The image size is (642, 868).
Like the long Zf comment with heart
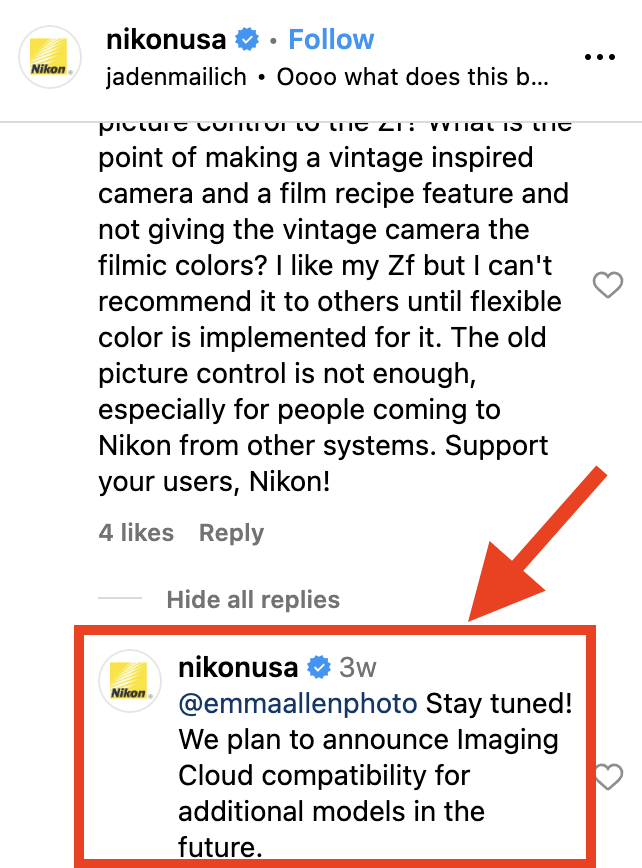coord(608,286)
